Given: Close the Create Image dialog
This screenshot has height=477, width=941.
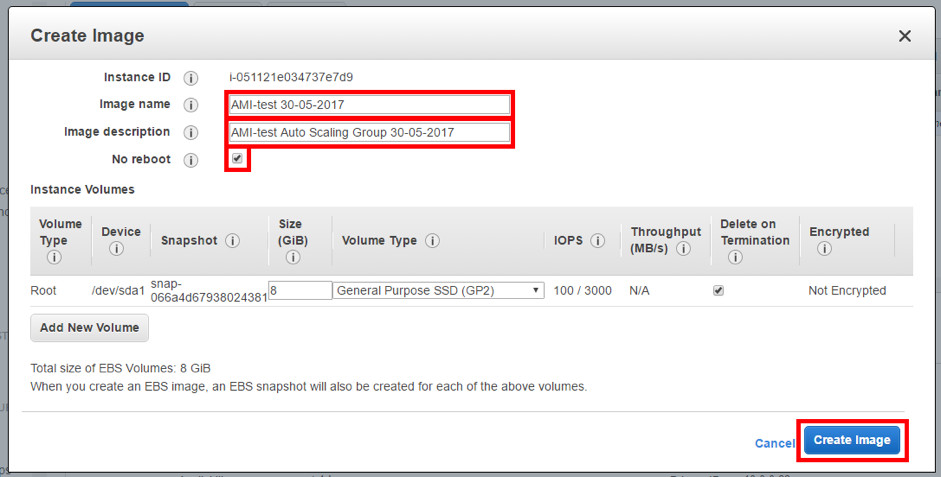Looking at the screenshot, I should tap(904, 36).
